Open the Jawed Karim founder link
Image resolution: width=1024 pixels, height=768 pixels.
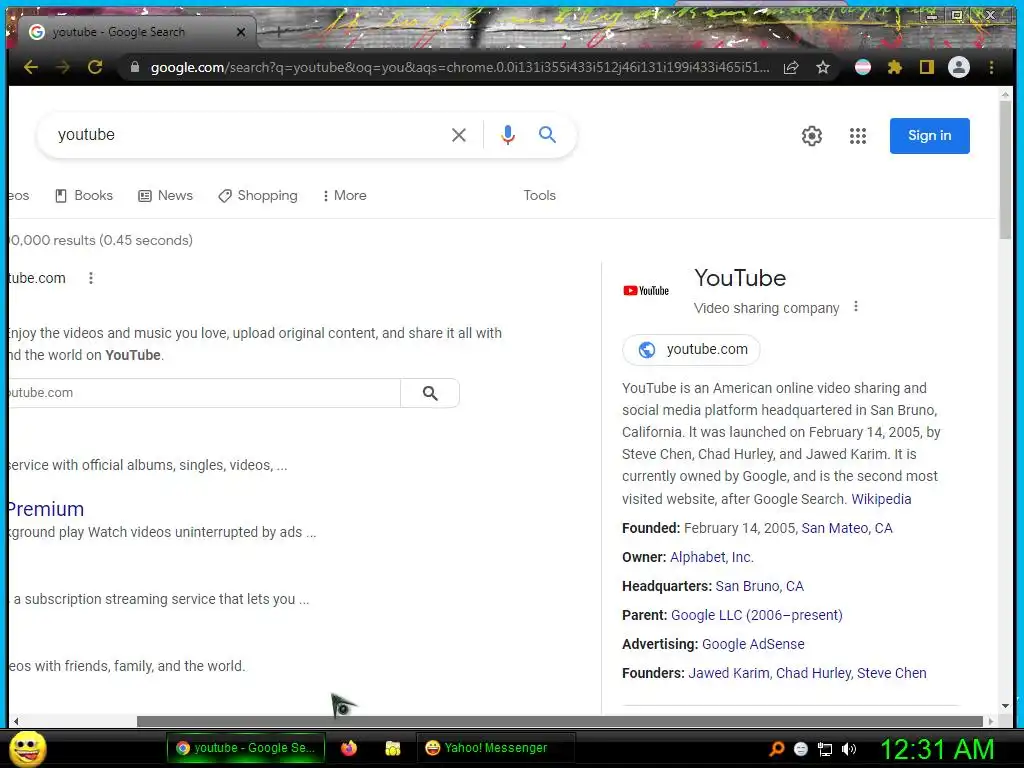(x=729, y=673)
